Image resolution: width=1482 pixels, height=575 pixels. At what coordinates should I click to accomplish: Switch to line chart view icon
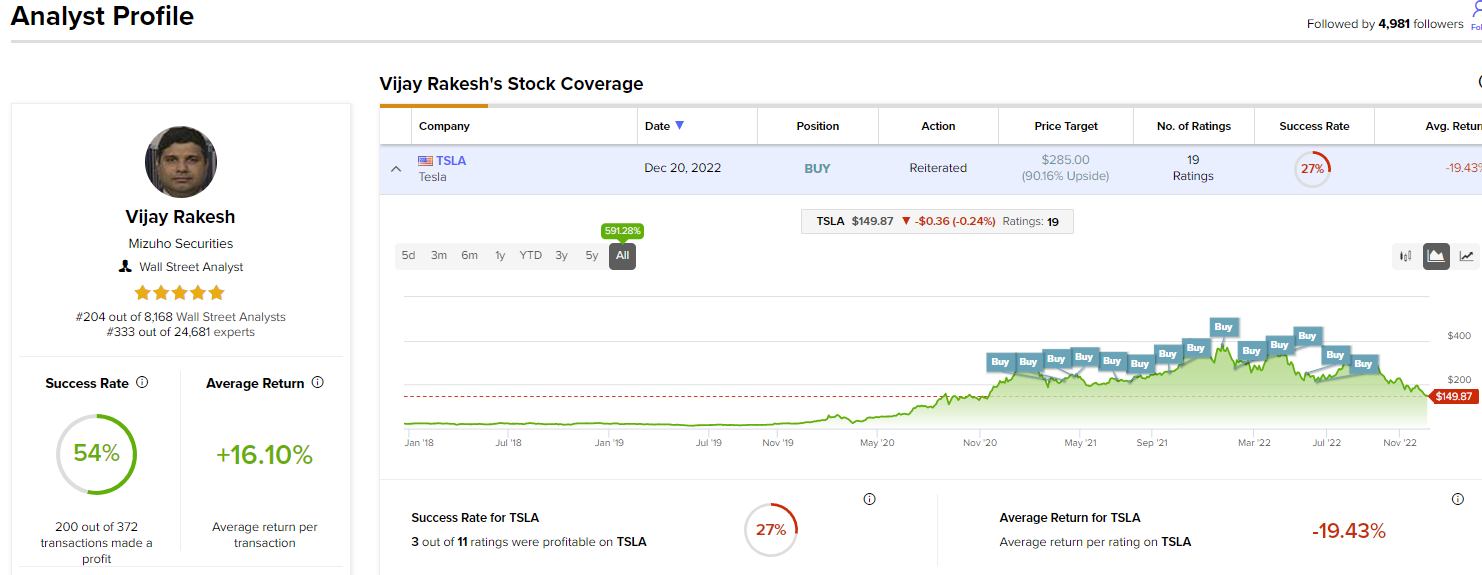(x=1466, y=256)
